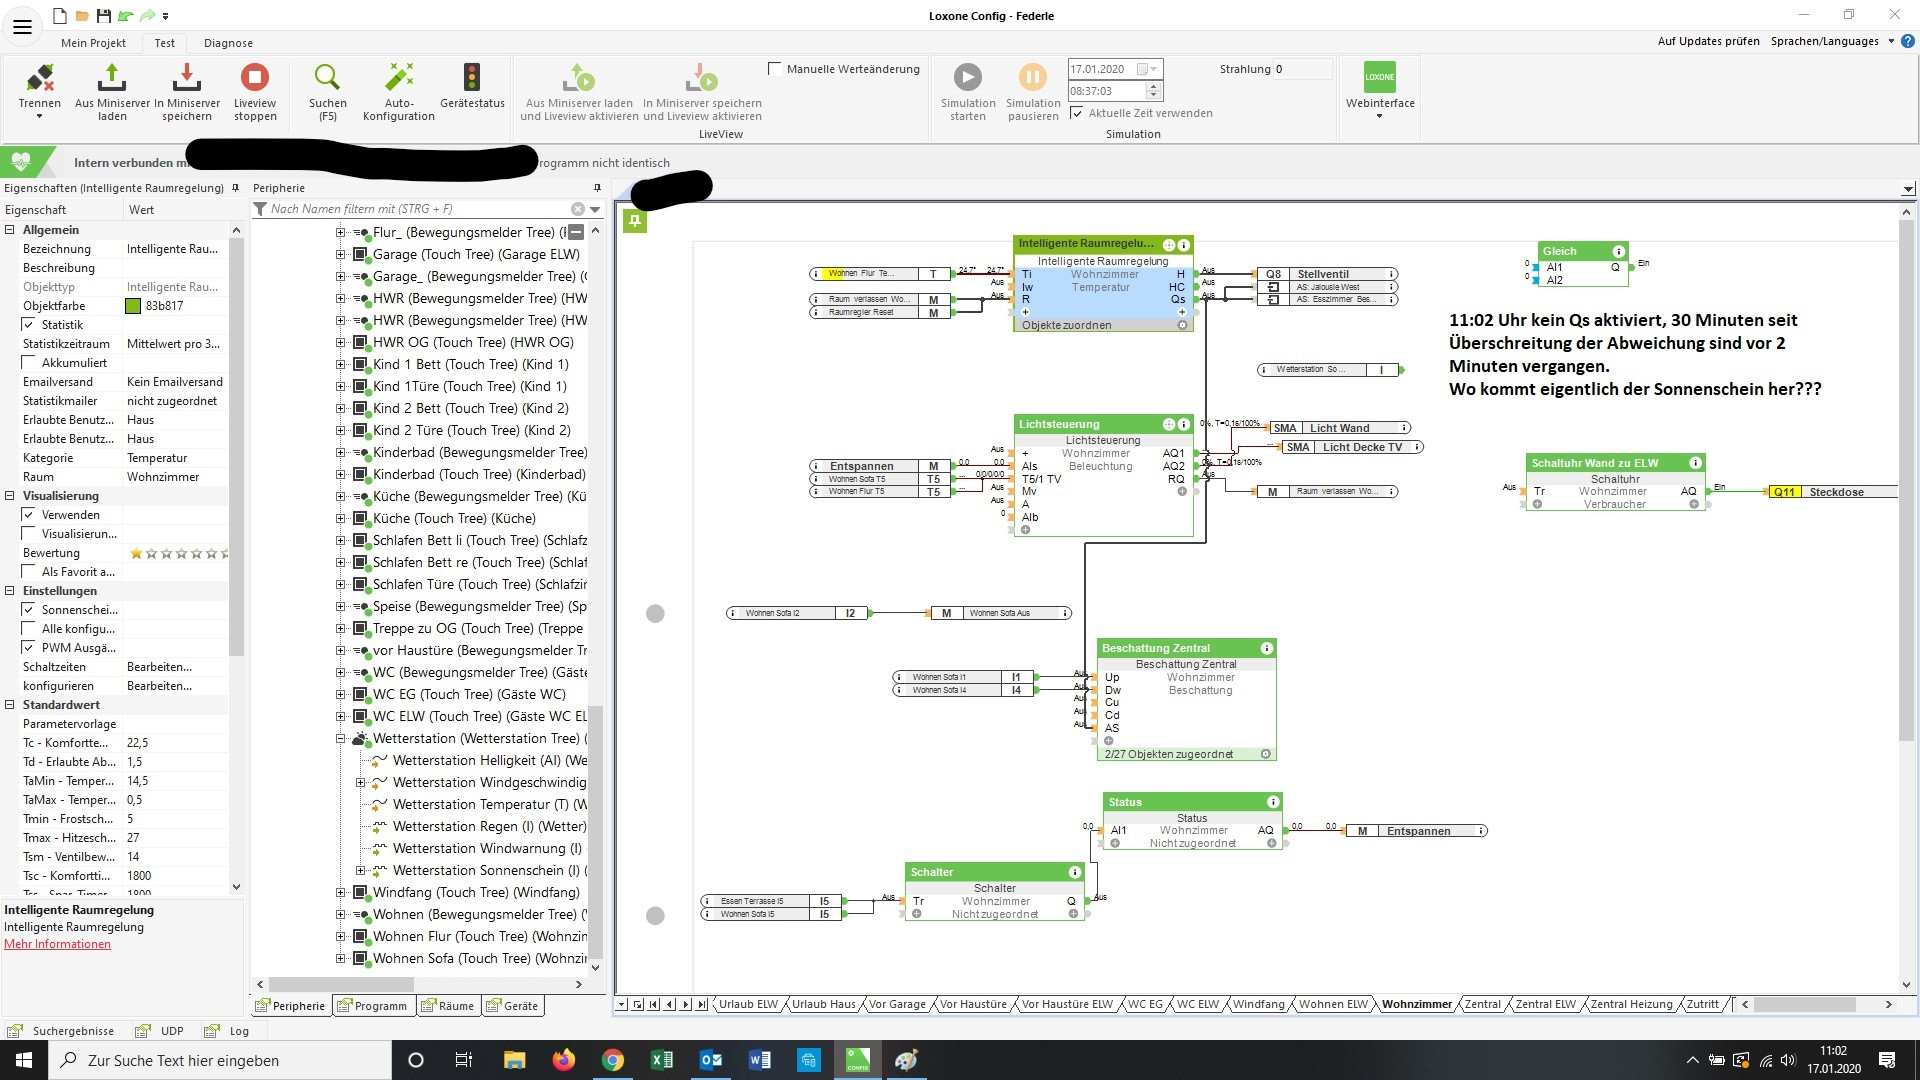The image size is (1920, 1080).
Task: Stop the Liveview
Action: [255, 78]
